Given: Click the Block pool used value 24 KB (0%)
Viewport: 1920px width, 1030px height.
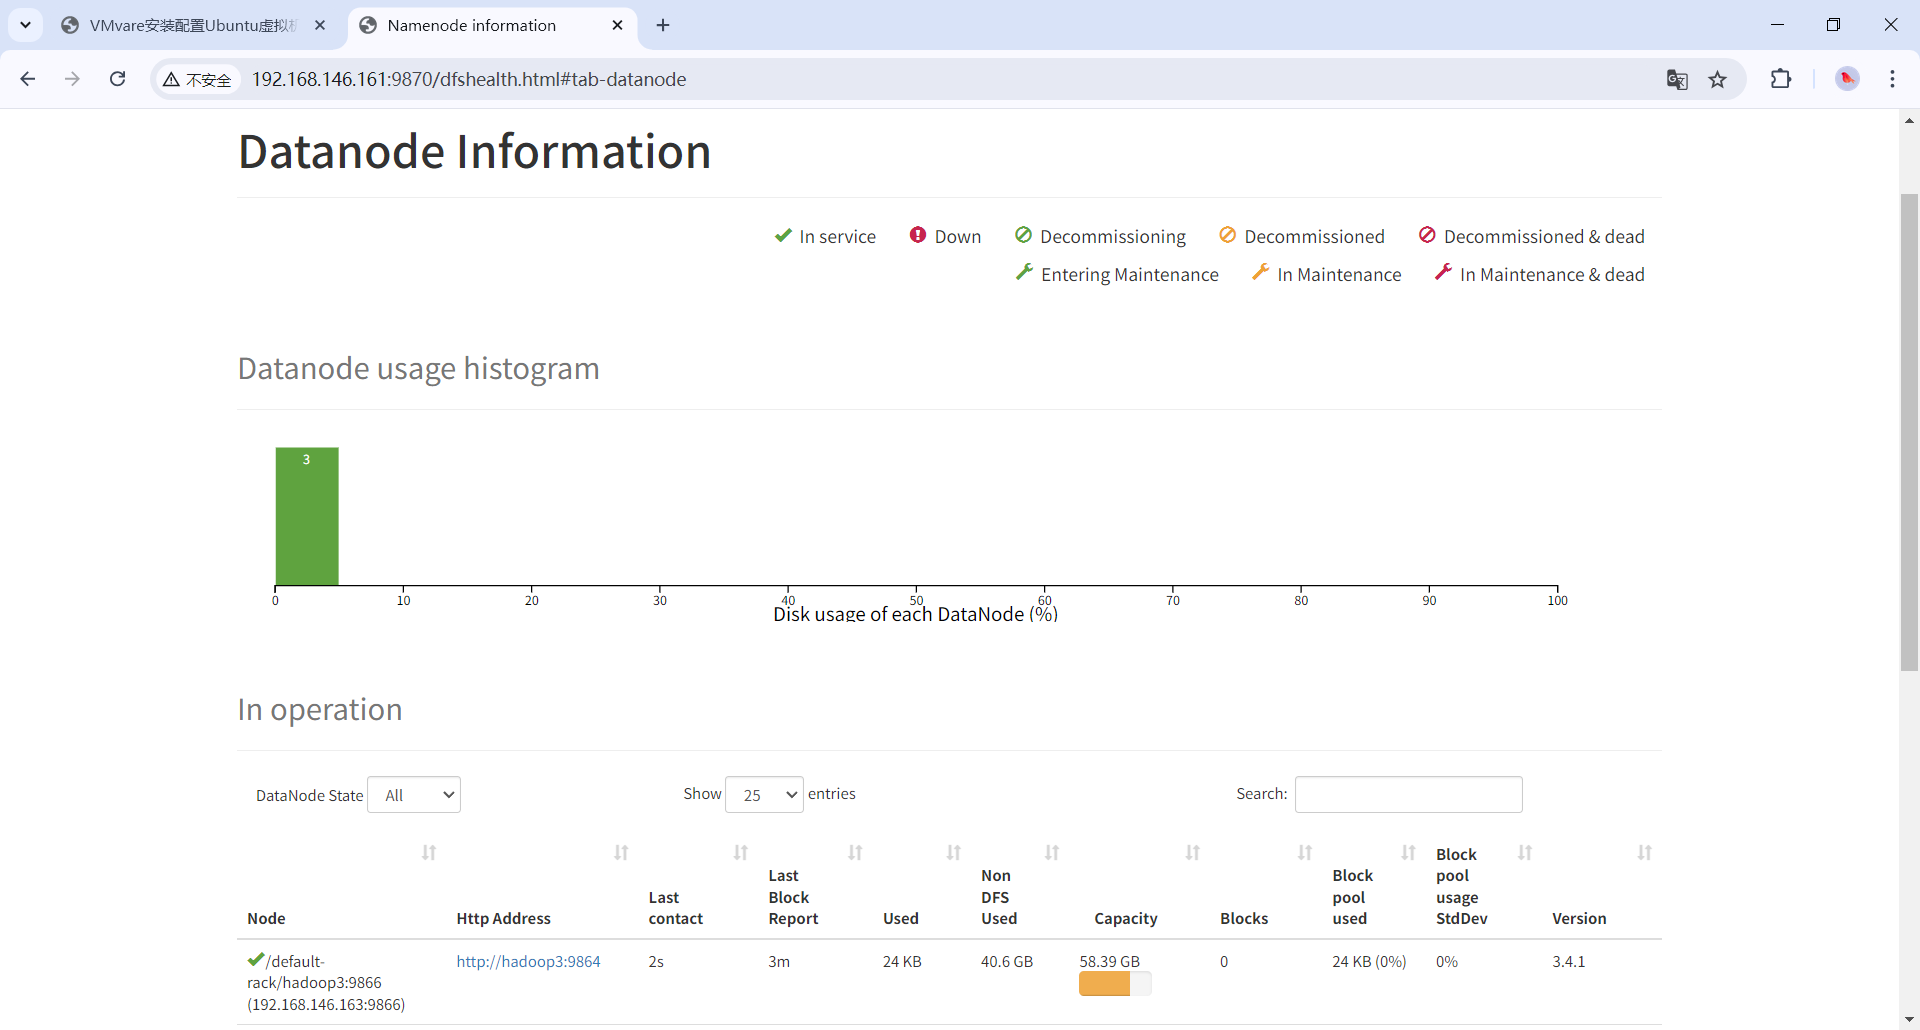Looking at the screenshot, I should [x=1369, y=962].
